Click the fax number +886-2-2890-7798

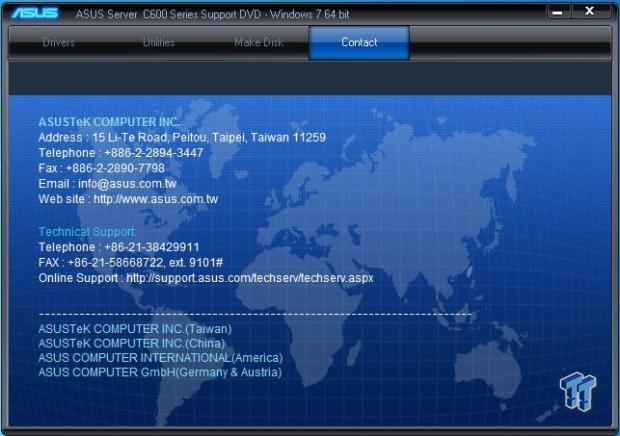(x=115, y=168)
